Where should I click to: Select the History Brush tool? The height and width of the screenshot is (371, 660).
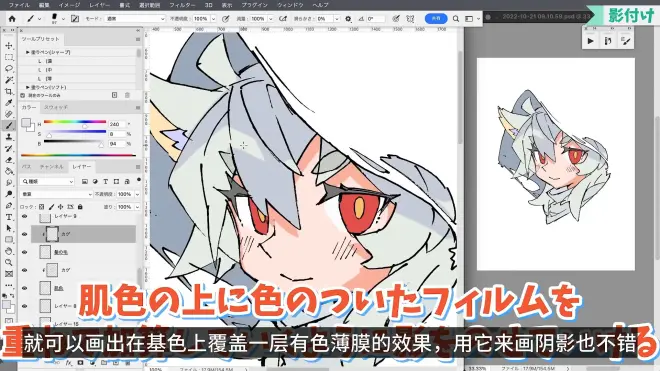tap(9, 148)
